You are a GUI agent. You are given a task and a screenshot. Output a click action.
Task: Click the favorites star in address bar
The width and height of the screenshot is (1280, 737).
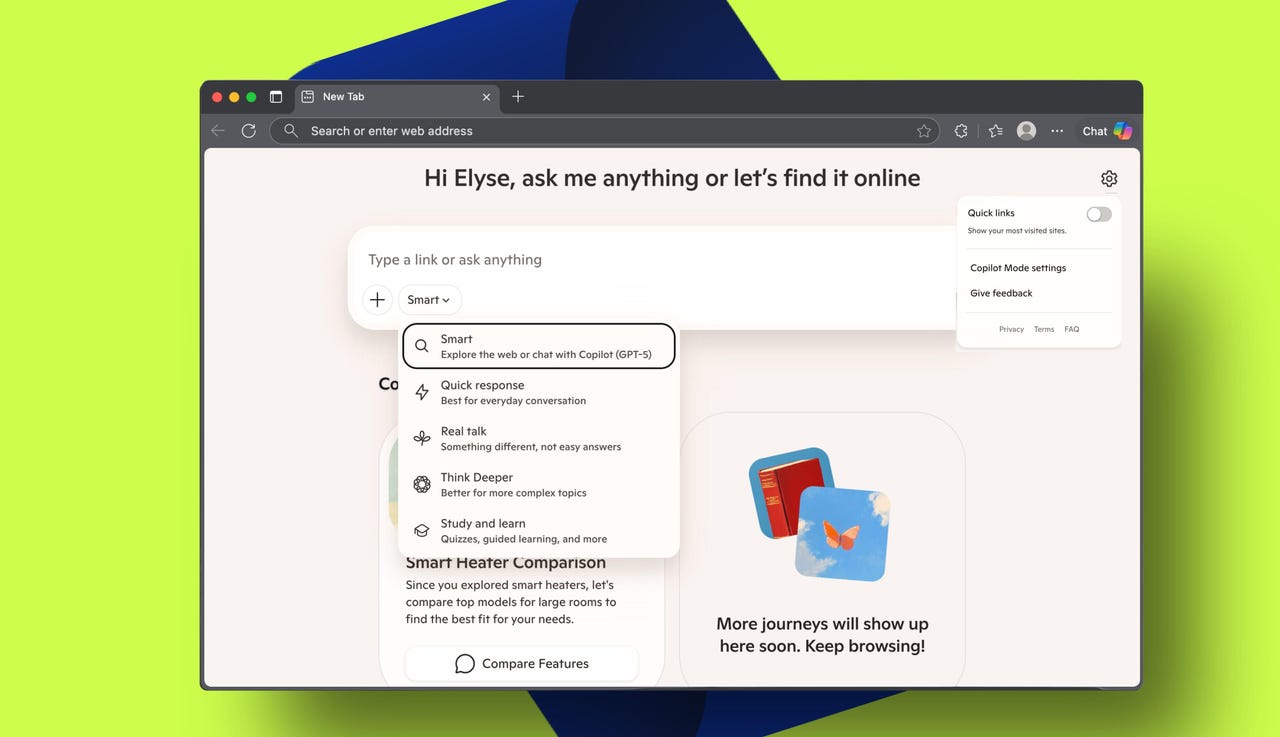[x=924, y=131]
